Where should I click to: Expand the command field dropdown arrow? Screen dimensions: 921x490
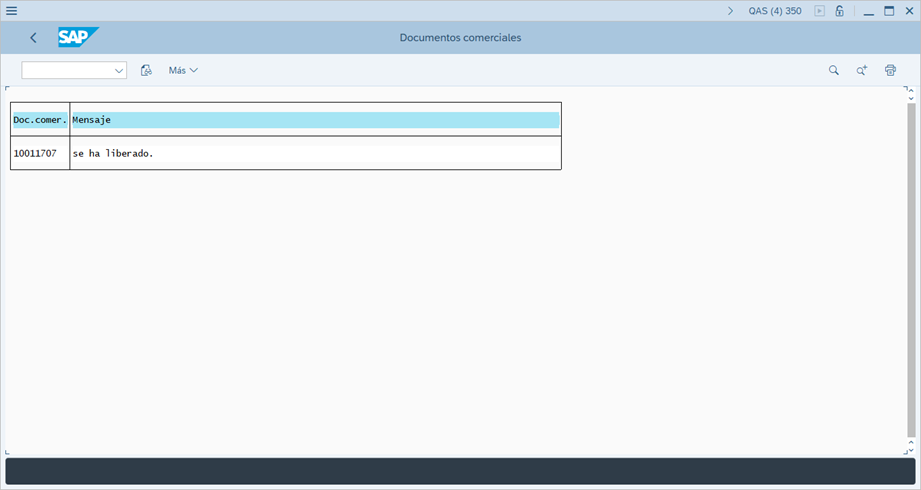119,71
